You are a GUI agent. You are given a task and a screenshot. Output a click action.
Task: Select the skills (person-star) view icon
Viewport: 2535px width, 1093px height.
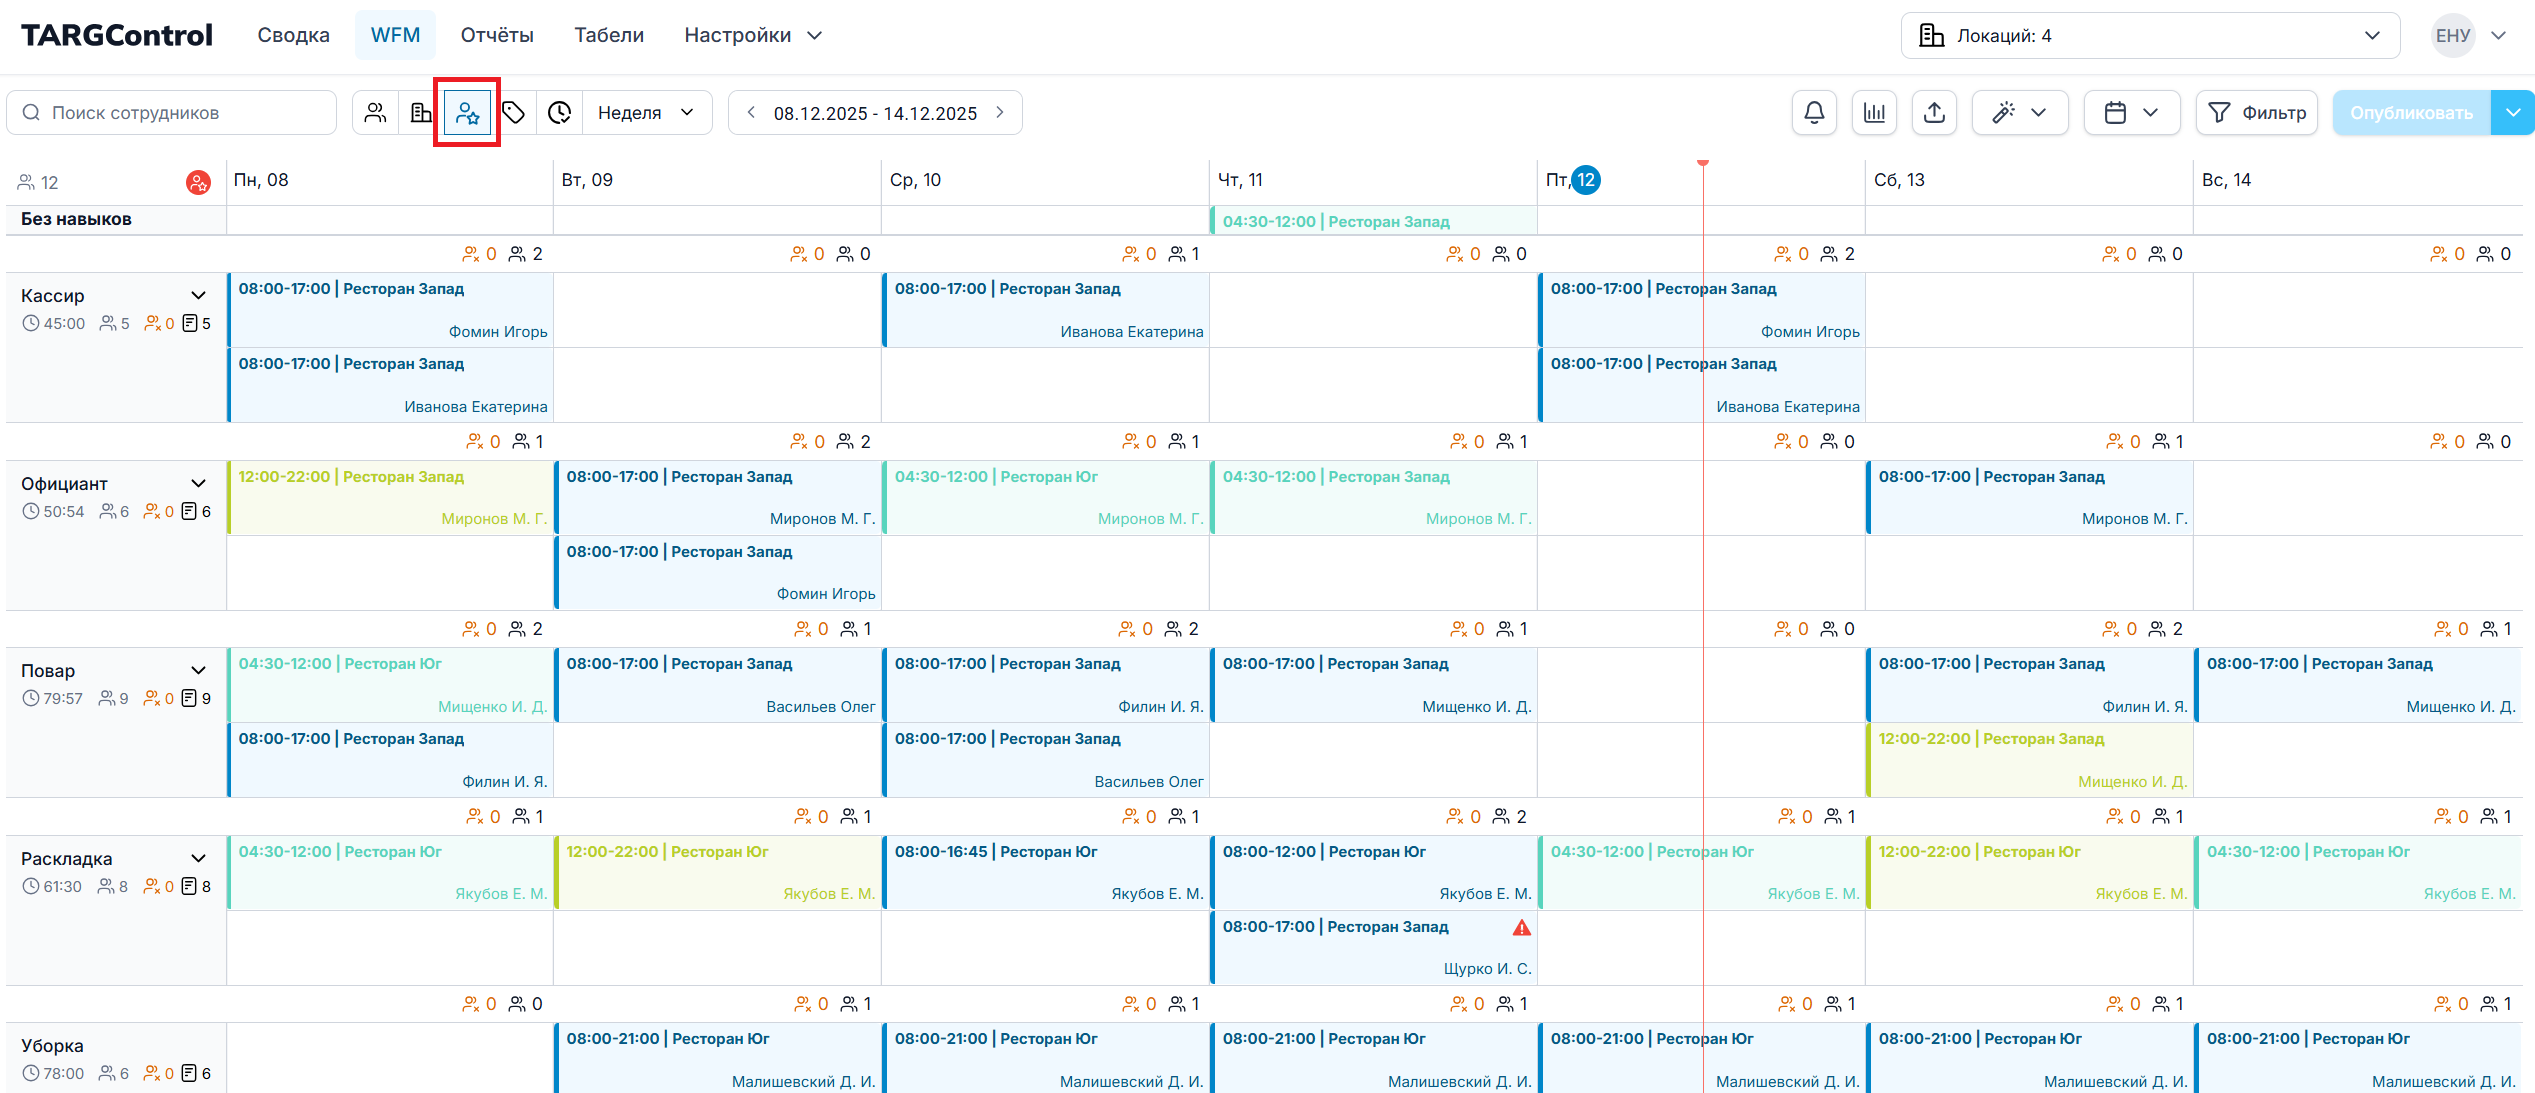coord(467,113)
